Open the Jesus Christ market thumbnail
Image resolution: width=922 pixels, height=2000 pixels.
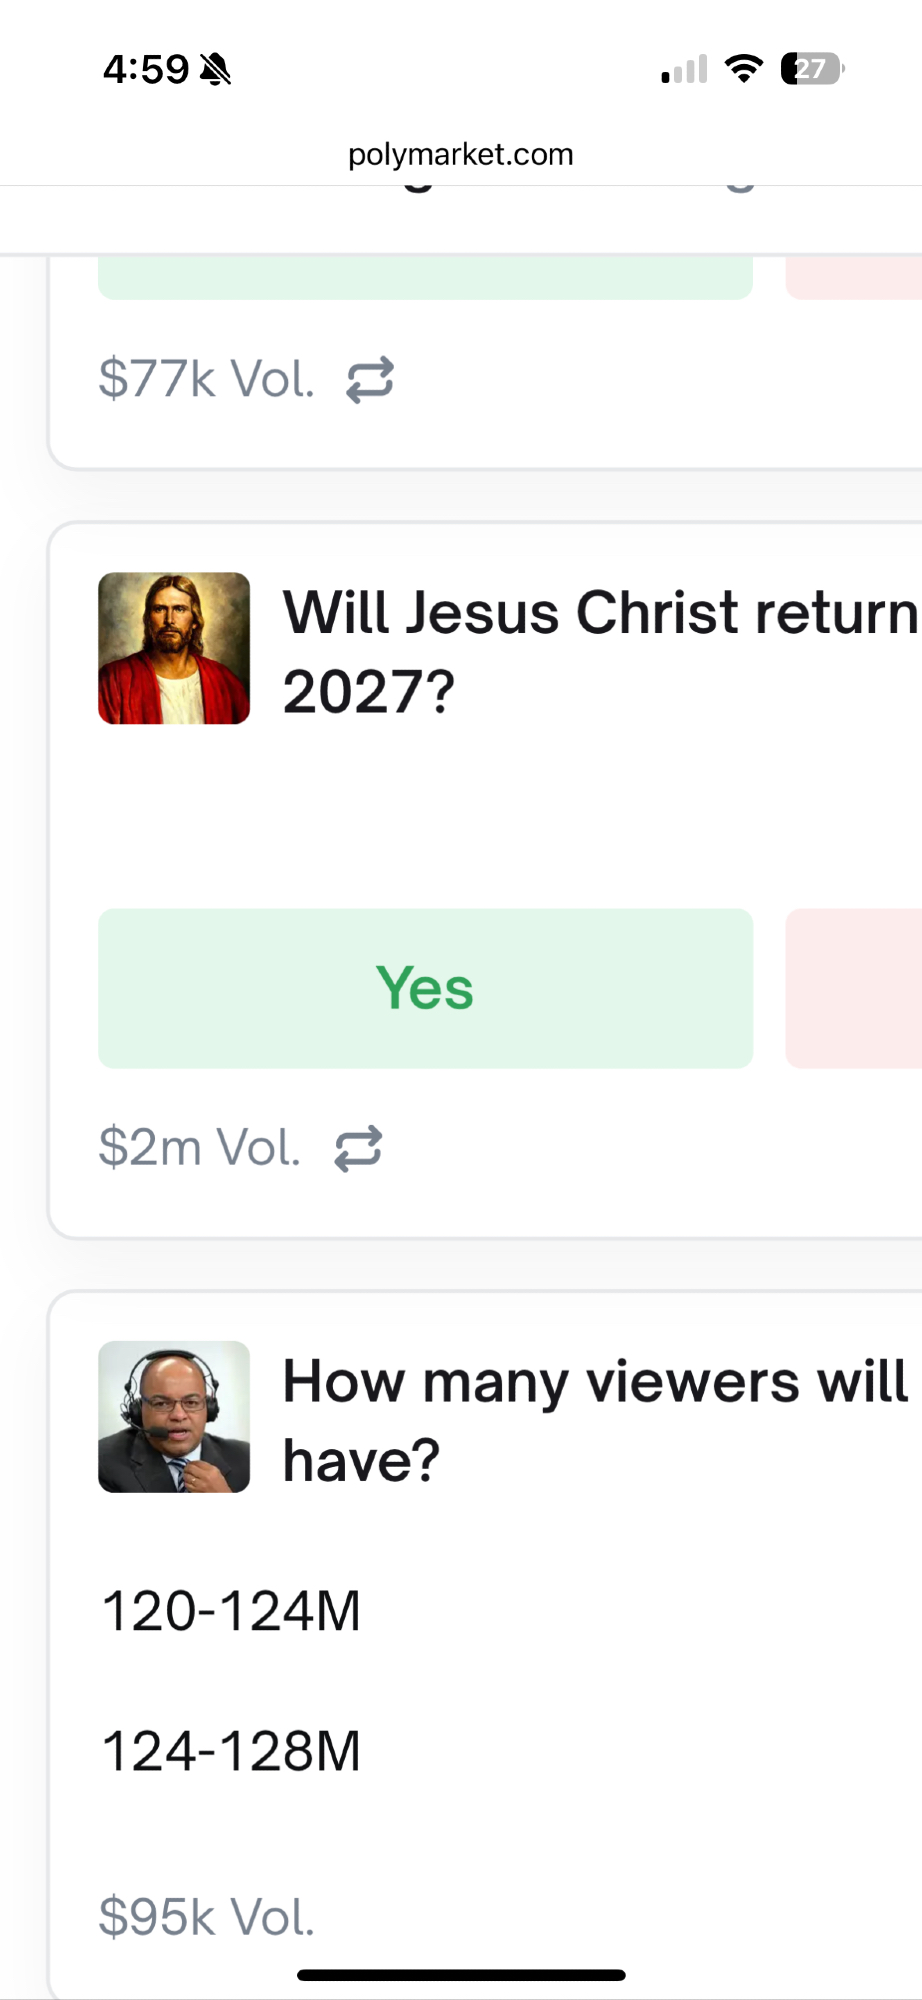tap(174, 648)
